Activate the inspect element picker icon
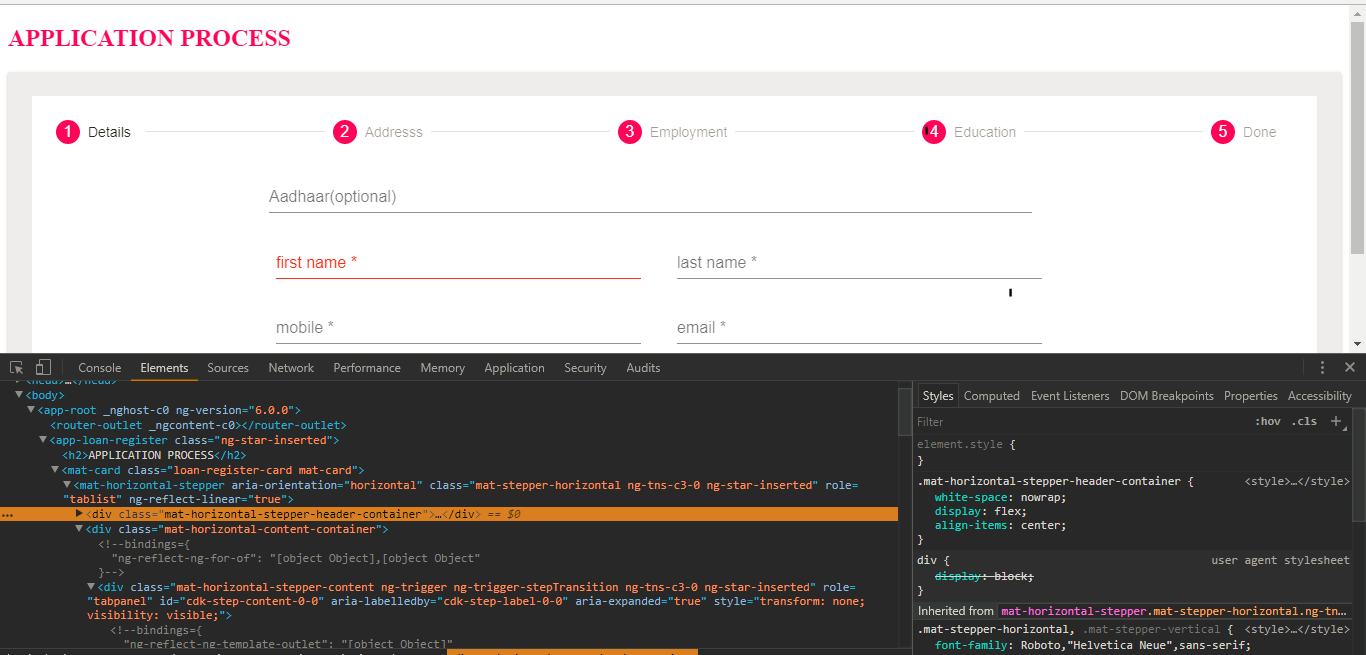Viewport: 1366px width, 655px height. [17, 368]
